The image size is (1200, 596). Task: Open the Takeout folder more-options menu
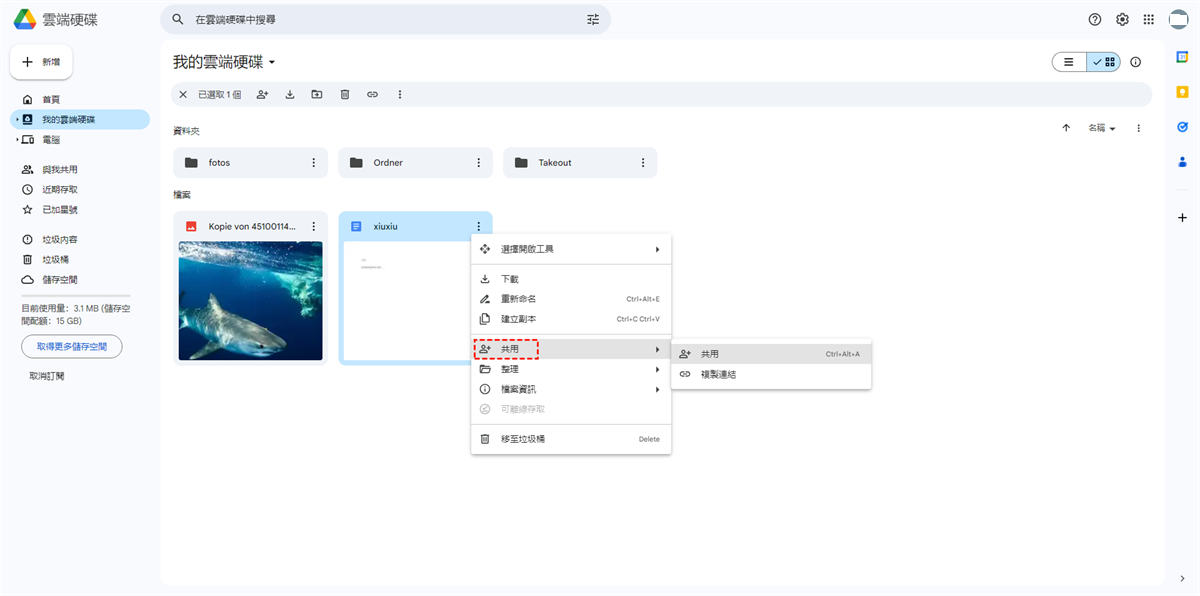coord(643,162)
